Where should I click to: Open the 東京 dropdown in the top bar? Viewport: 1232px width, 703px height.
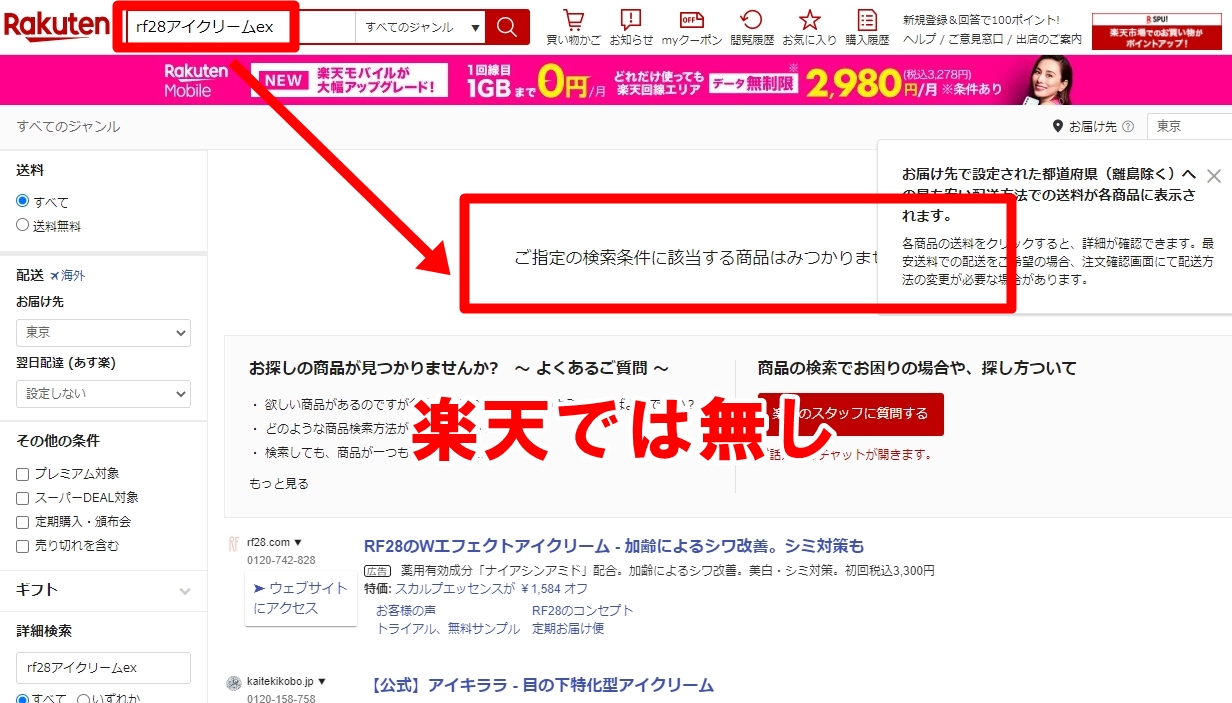[x=1189, y=126]
